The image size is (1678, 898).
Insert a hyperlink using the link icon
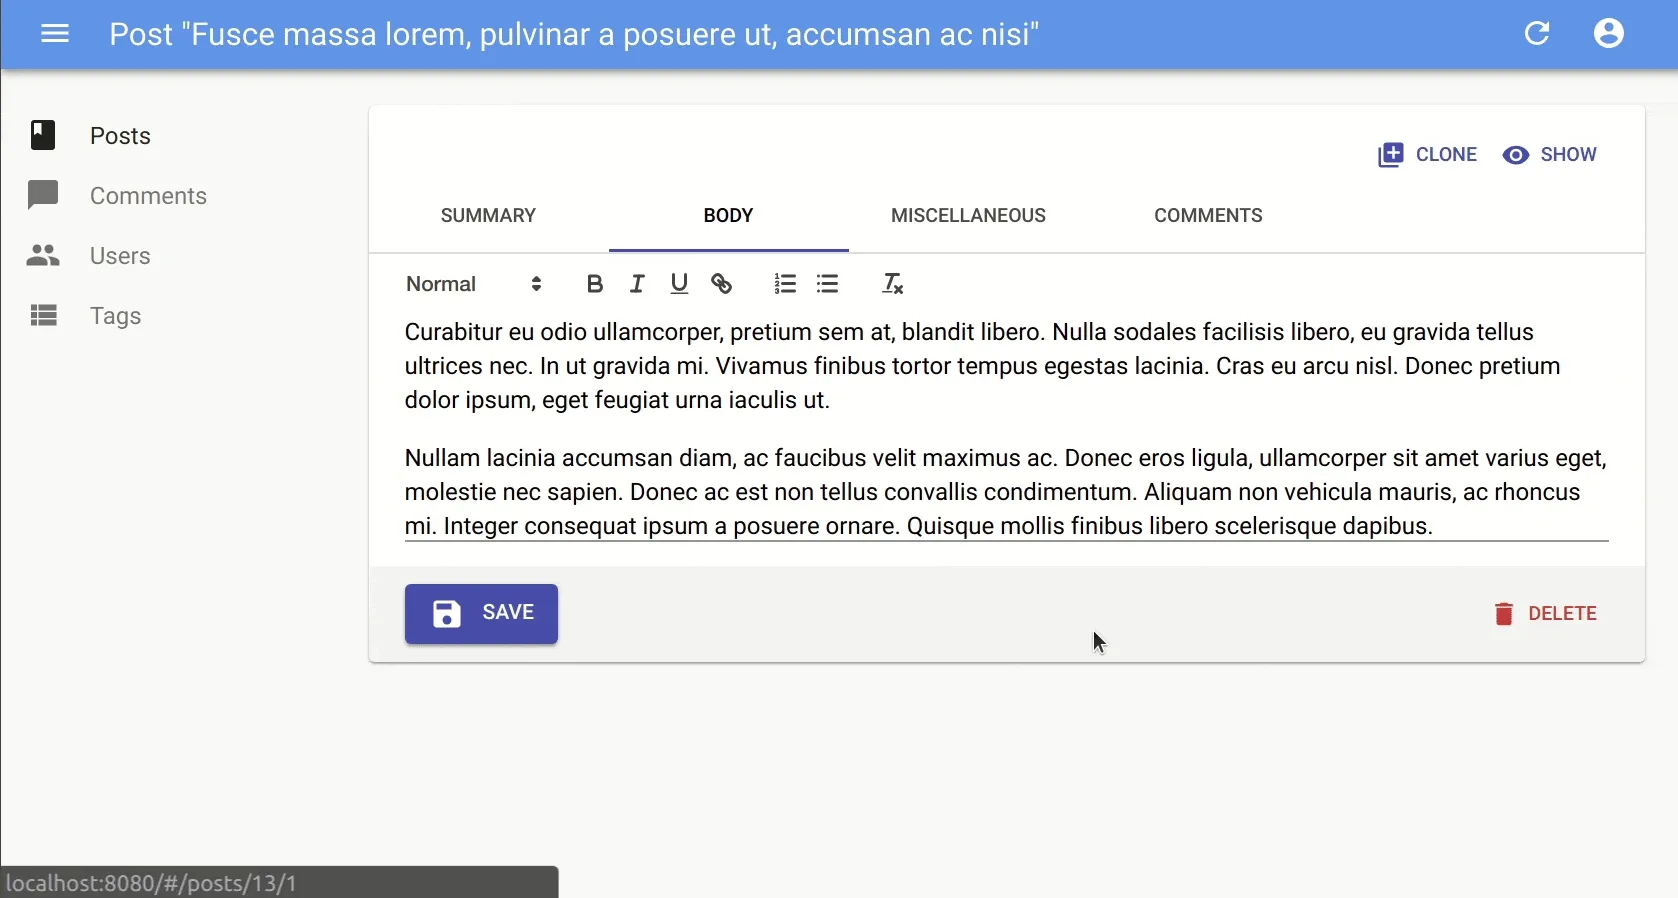tap(721, 284)
